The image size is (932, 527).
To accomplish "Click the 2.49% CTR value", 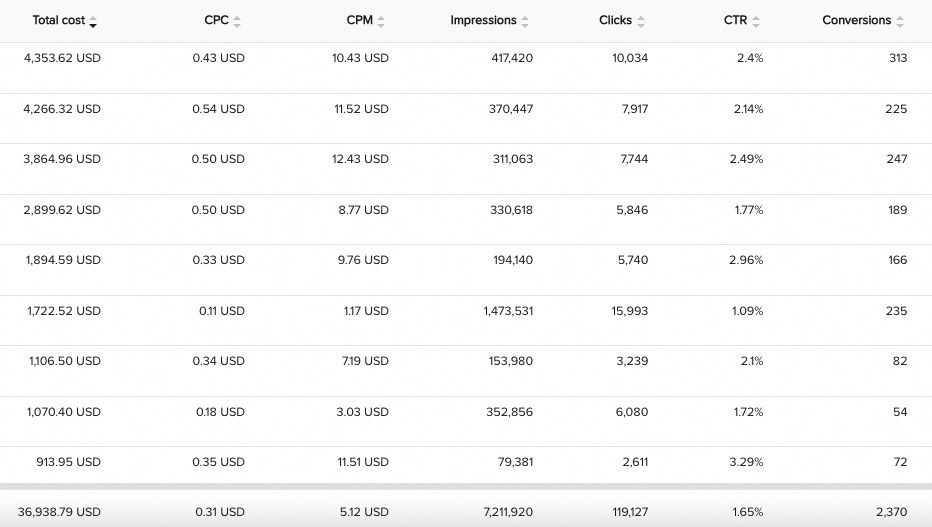I will (747, 159).
